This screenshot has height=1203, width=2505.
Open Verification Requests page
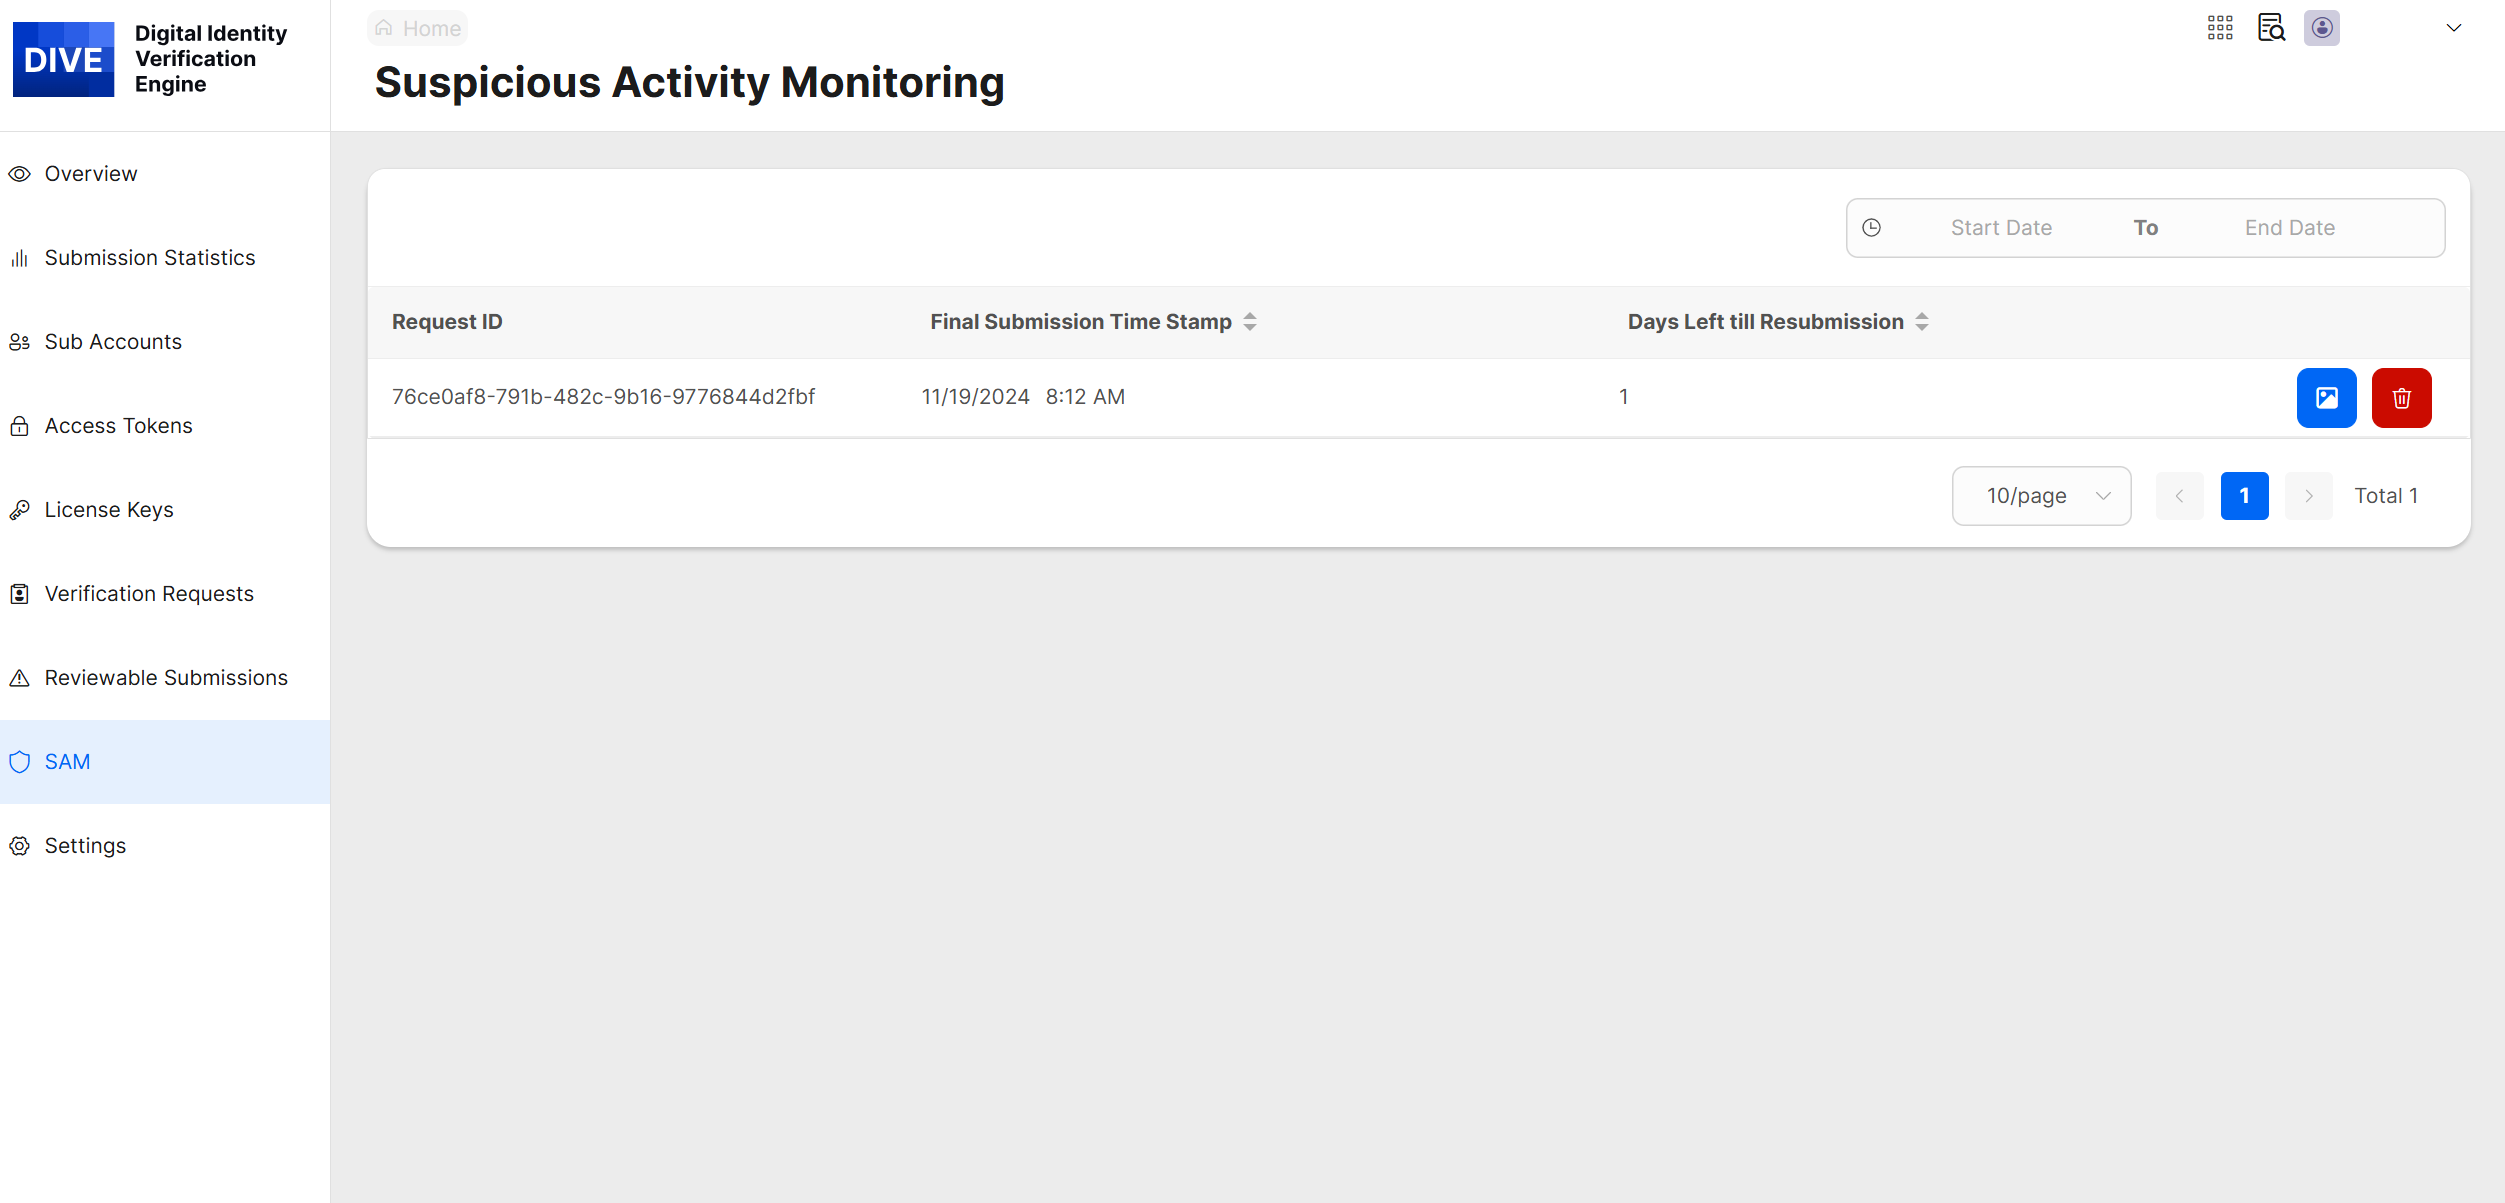click(x=149, y=594)
